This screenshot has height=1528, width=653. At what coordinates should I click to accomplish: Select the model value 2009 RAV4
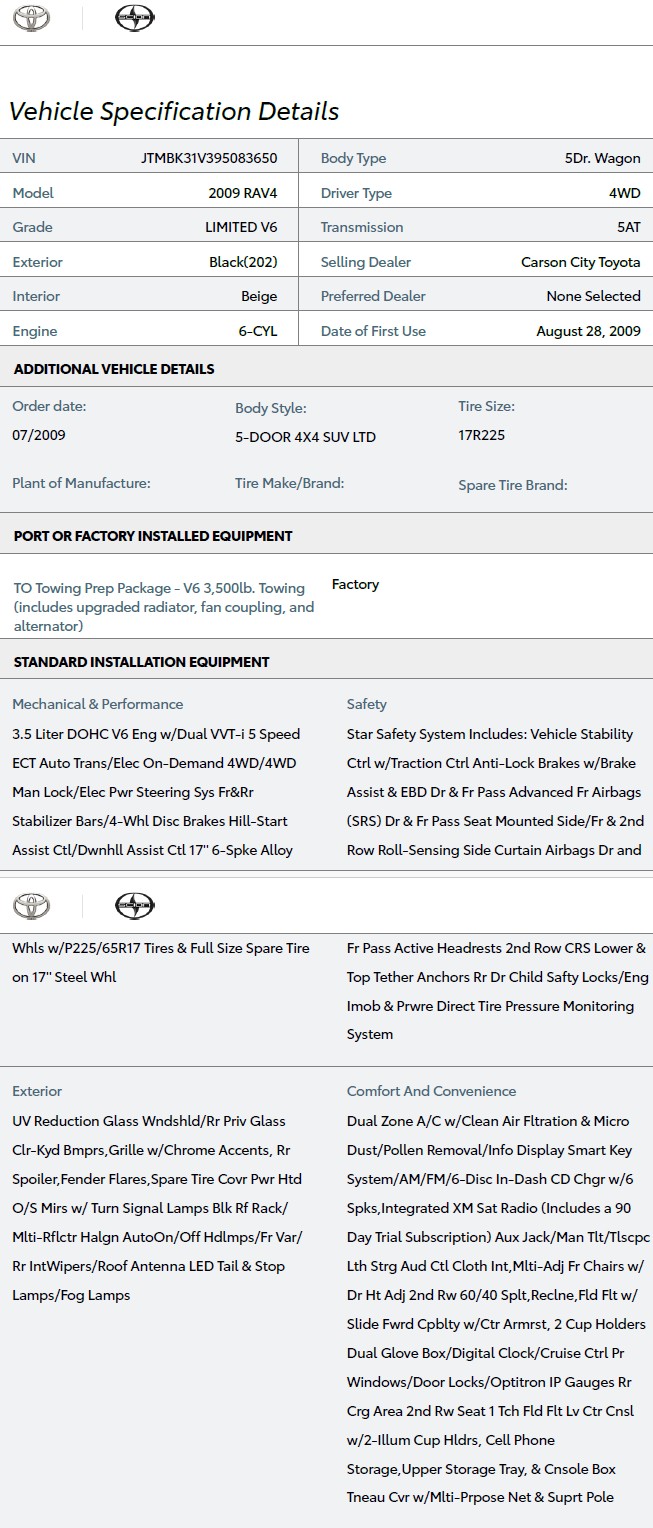(x=243, y=193)
